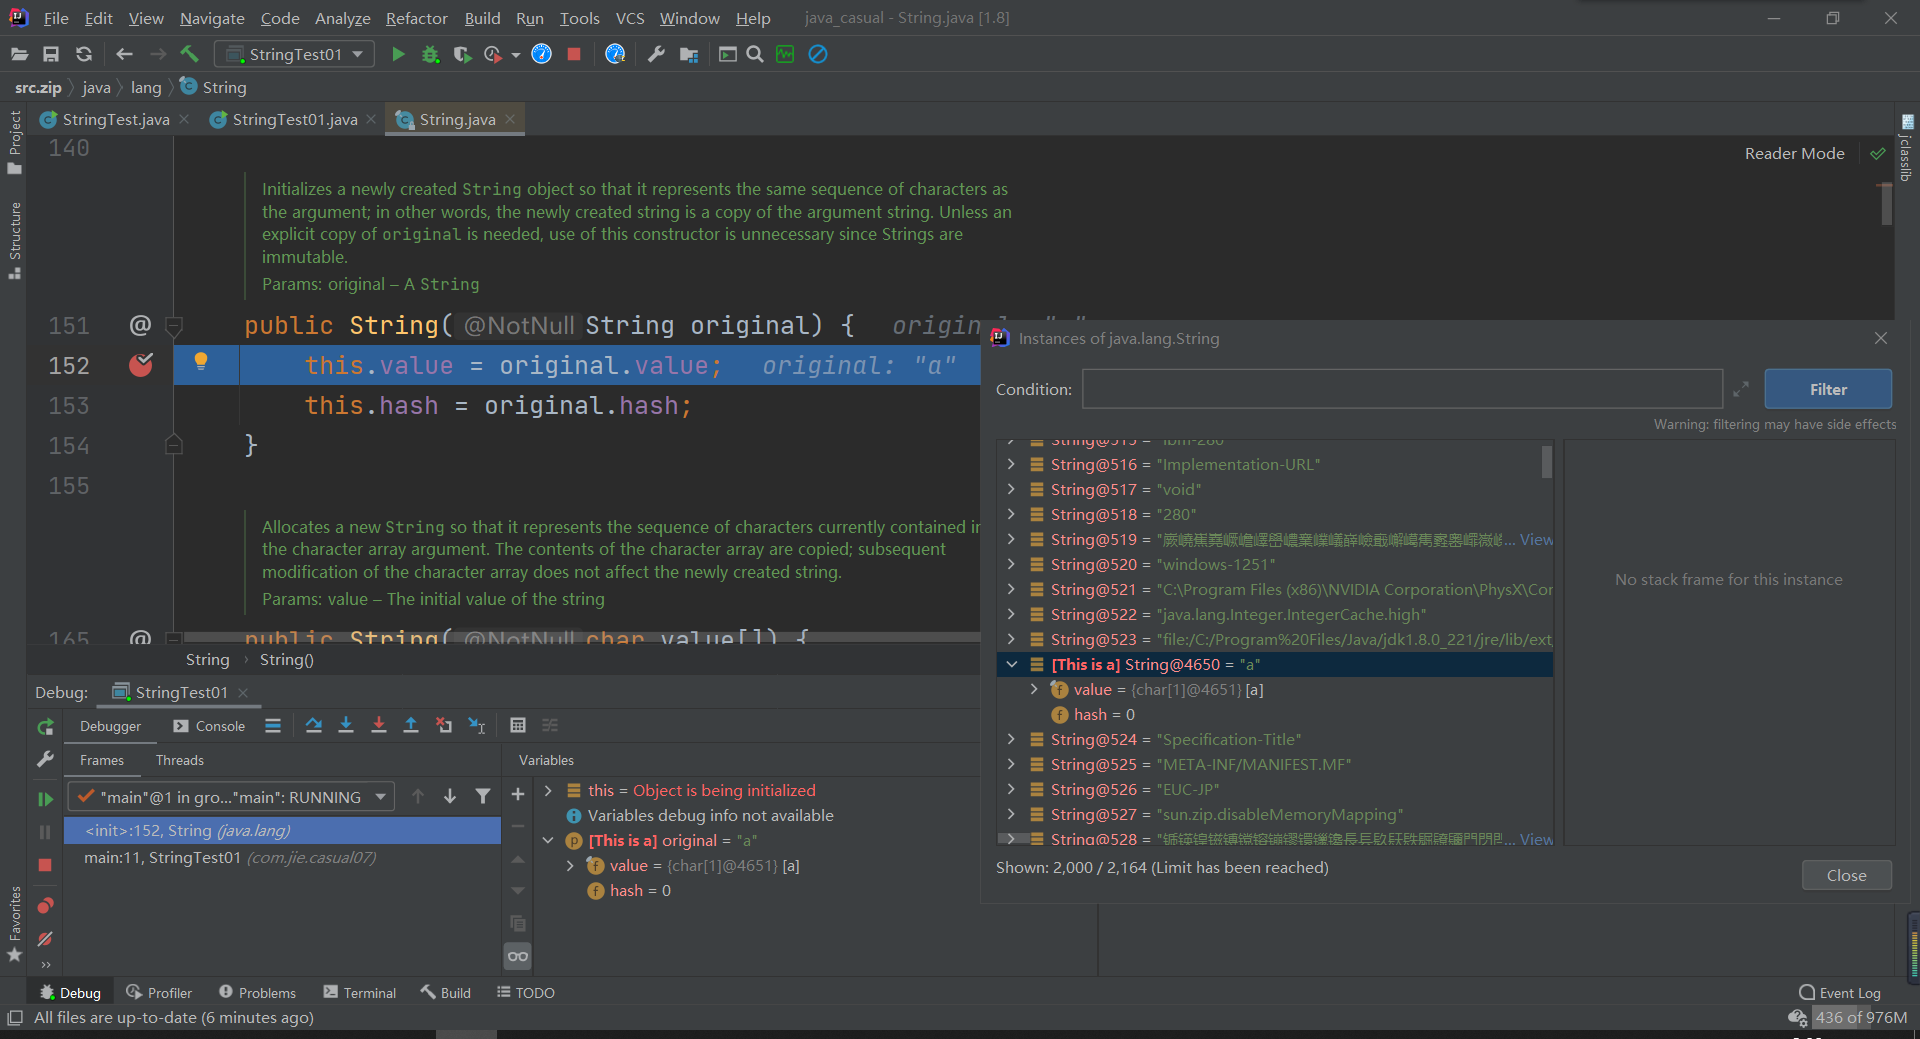Start debugging with the bug icon
This screenshot has width=1920, height=1039.
(430, 54)
